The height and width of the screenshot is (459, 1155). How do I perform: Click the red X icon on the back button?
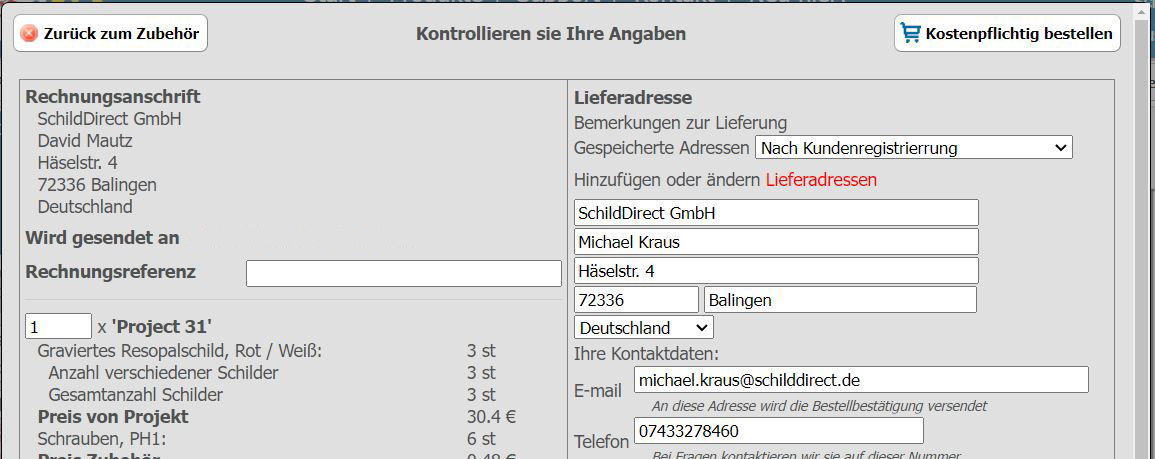point(29,34)
